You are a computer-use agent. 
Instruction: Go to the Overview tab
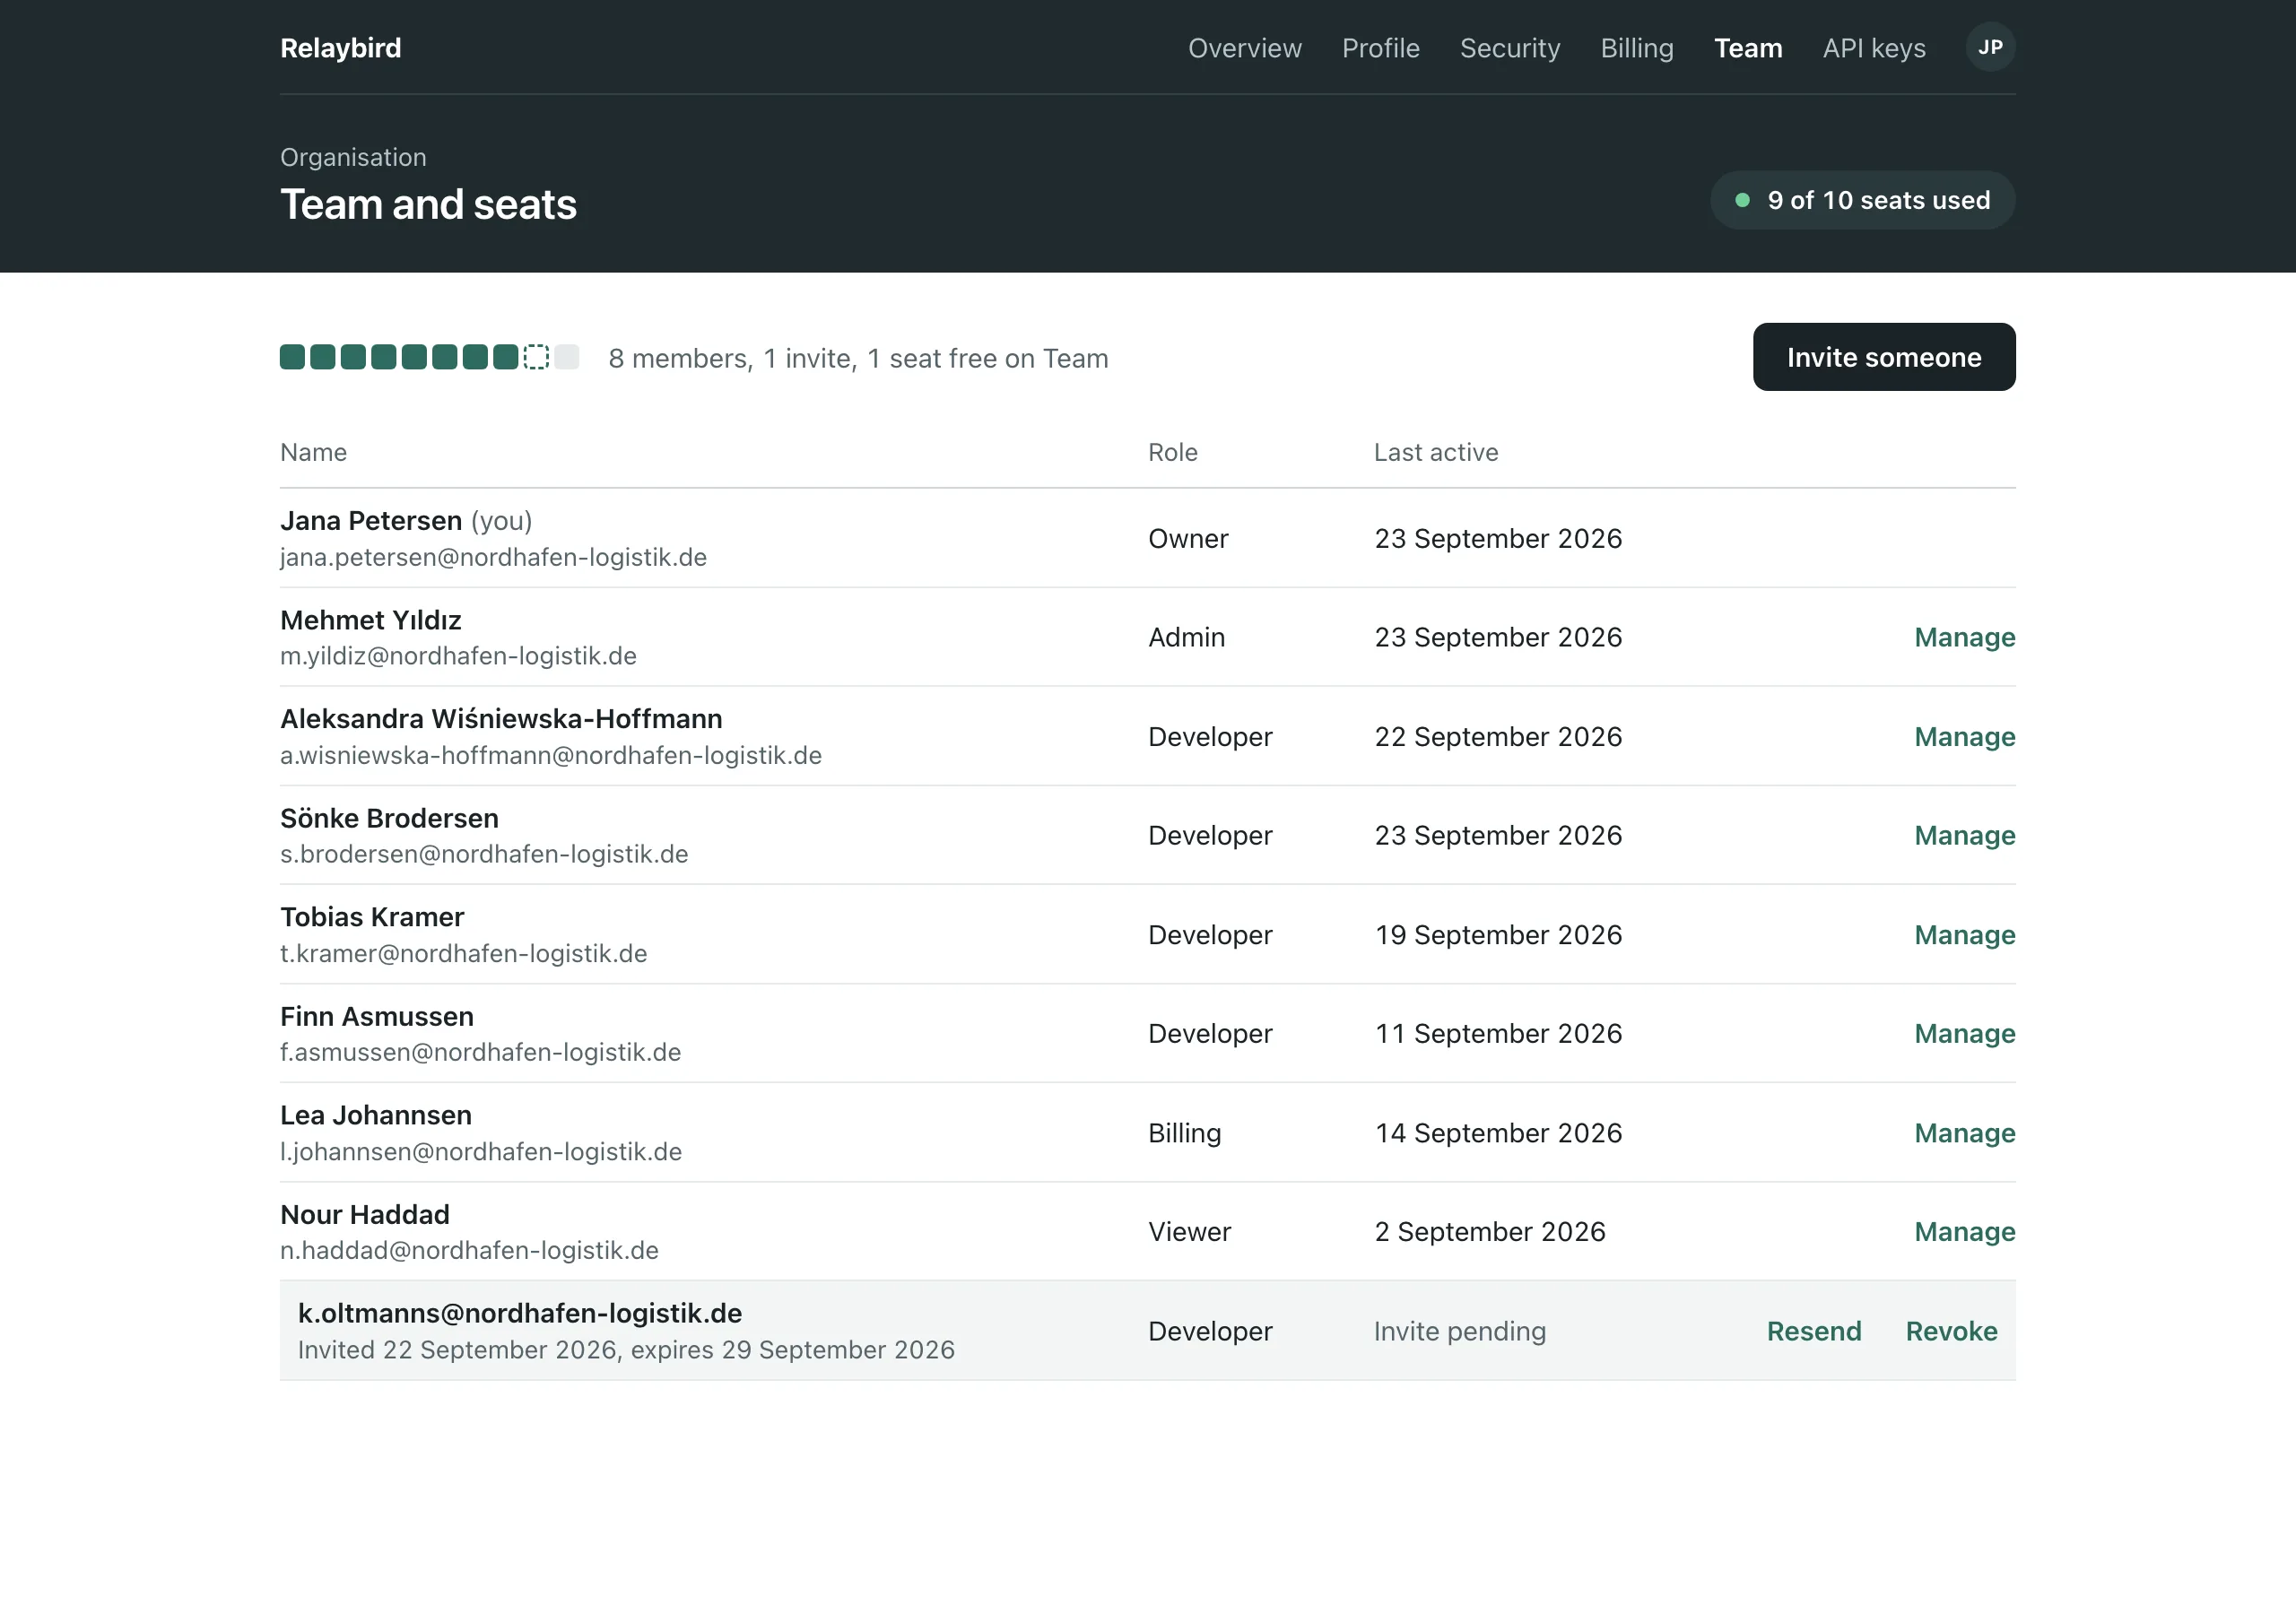[x=1244, y=48]
